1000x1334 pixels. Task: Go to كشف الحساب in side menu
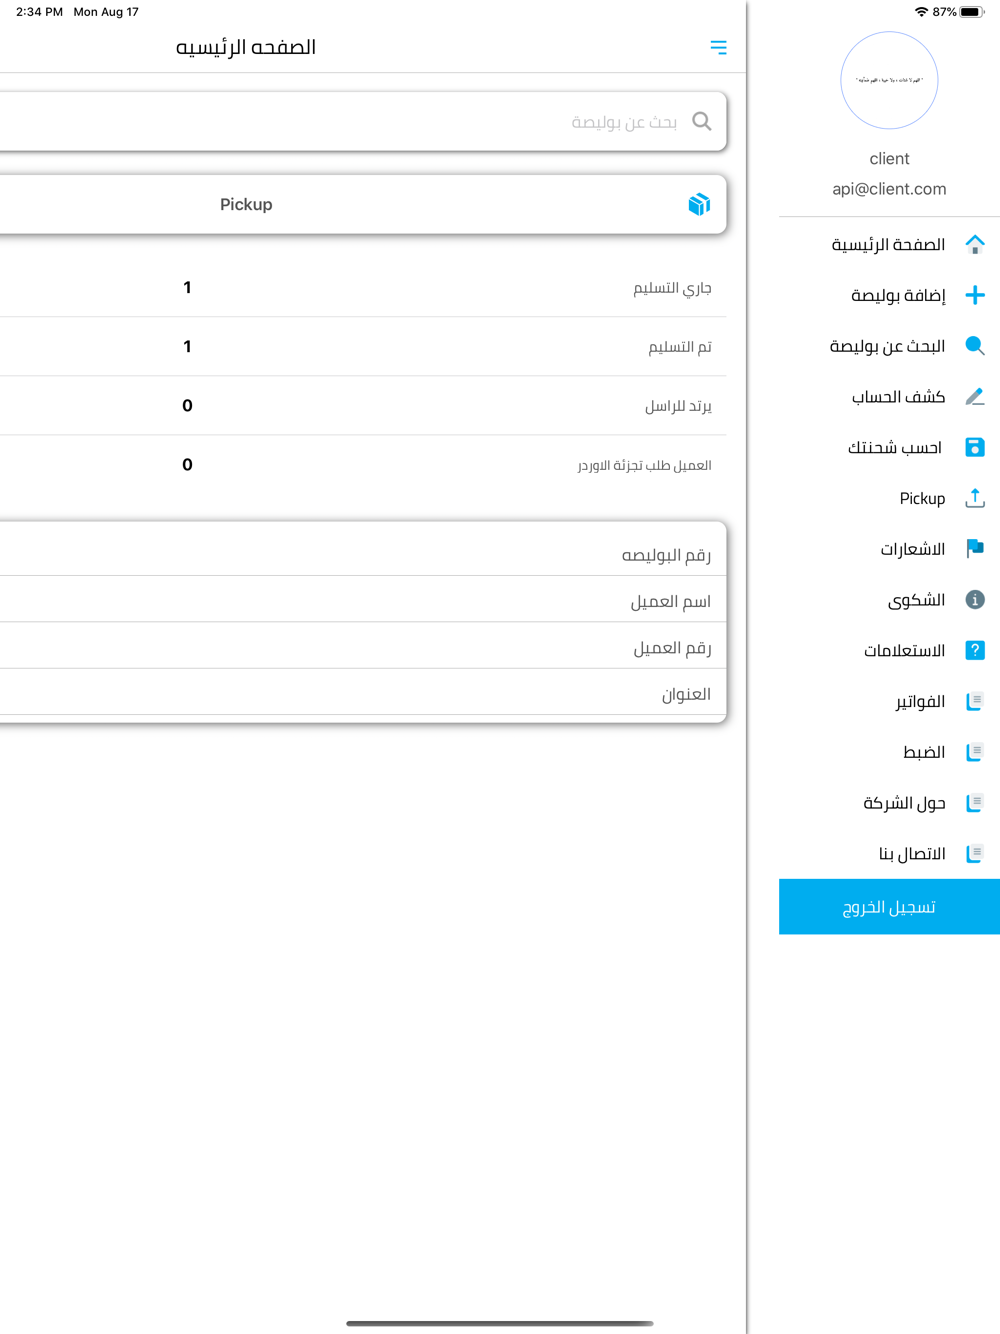click(890, 397)
